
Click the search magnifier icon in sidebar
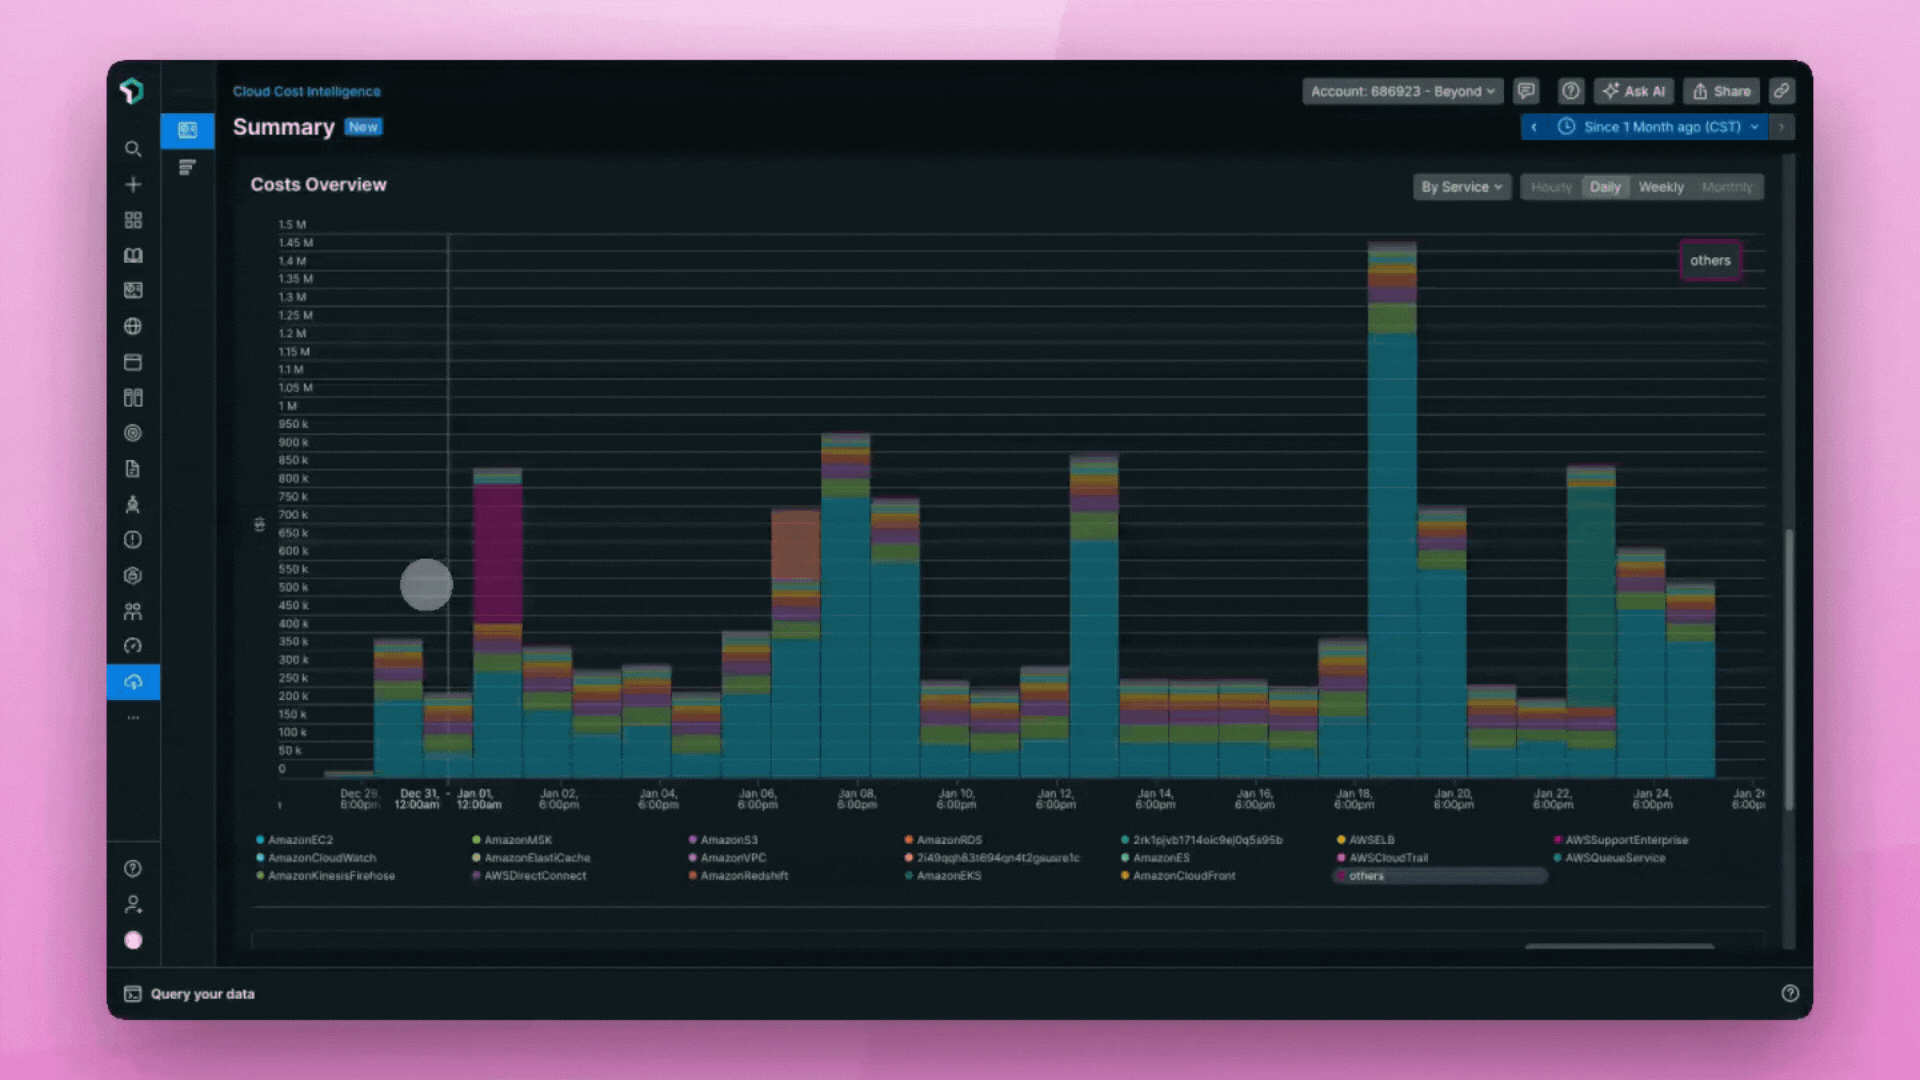(x=133, y=149)
